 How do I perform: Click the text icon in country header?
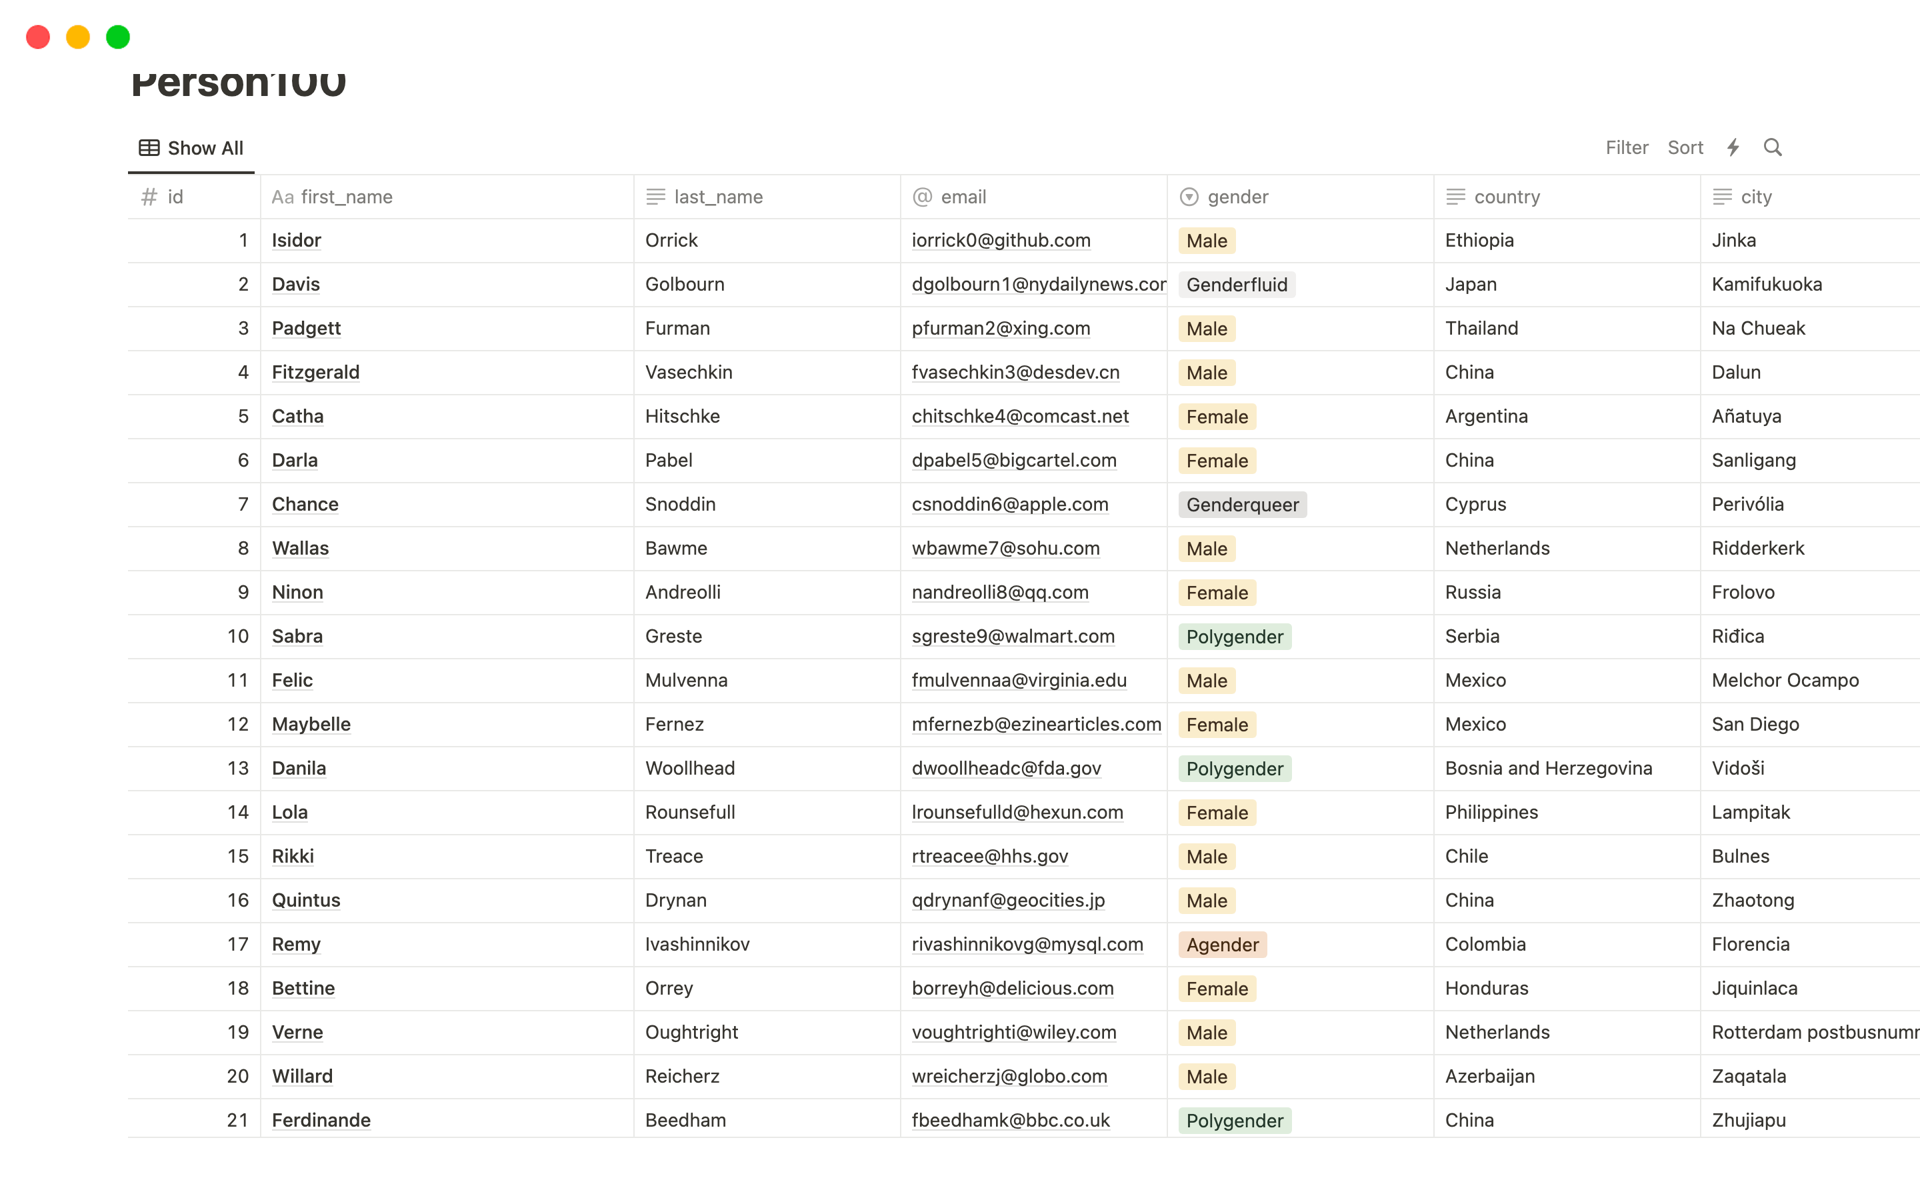pyautogui.click(x=1456, y=197)
